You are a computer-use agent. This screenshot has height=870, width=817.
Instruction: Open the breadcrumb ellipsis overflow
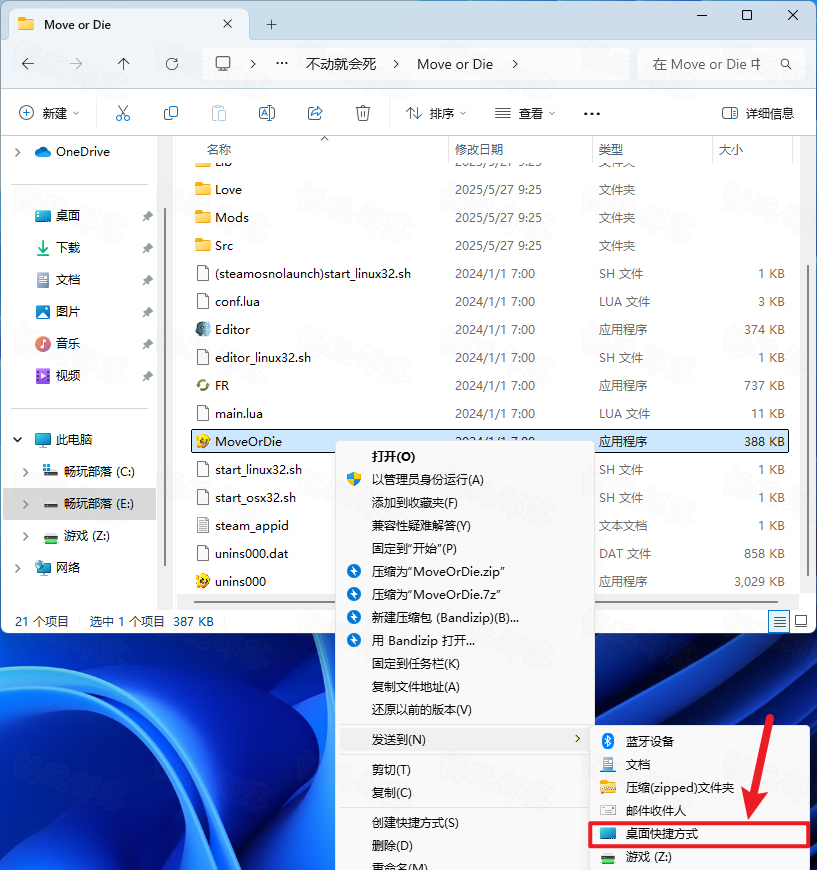282,64
